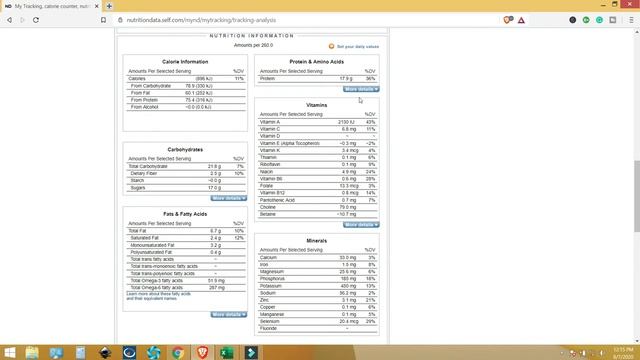Open a new browser tab with plus
This screenshot has width=640, height=360.
109,6
